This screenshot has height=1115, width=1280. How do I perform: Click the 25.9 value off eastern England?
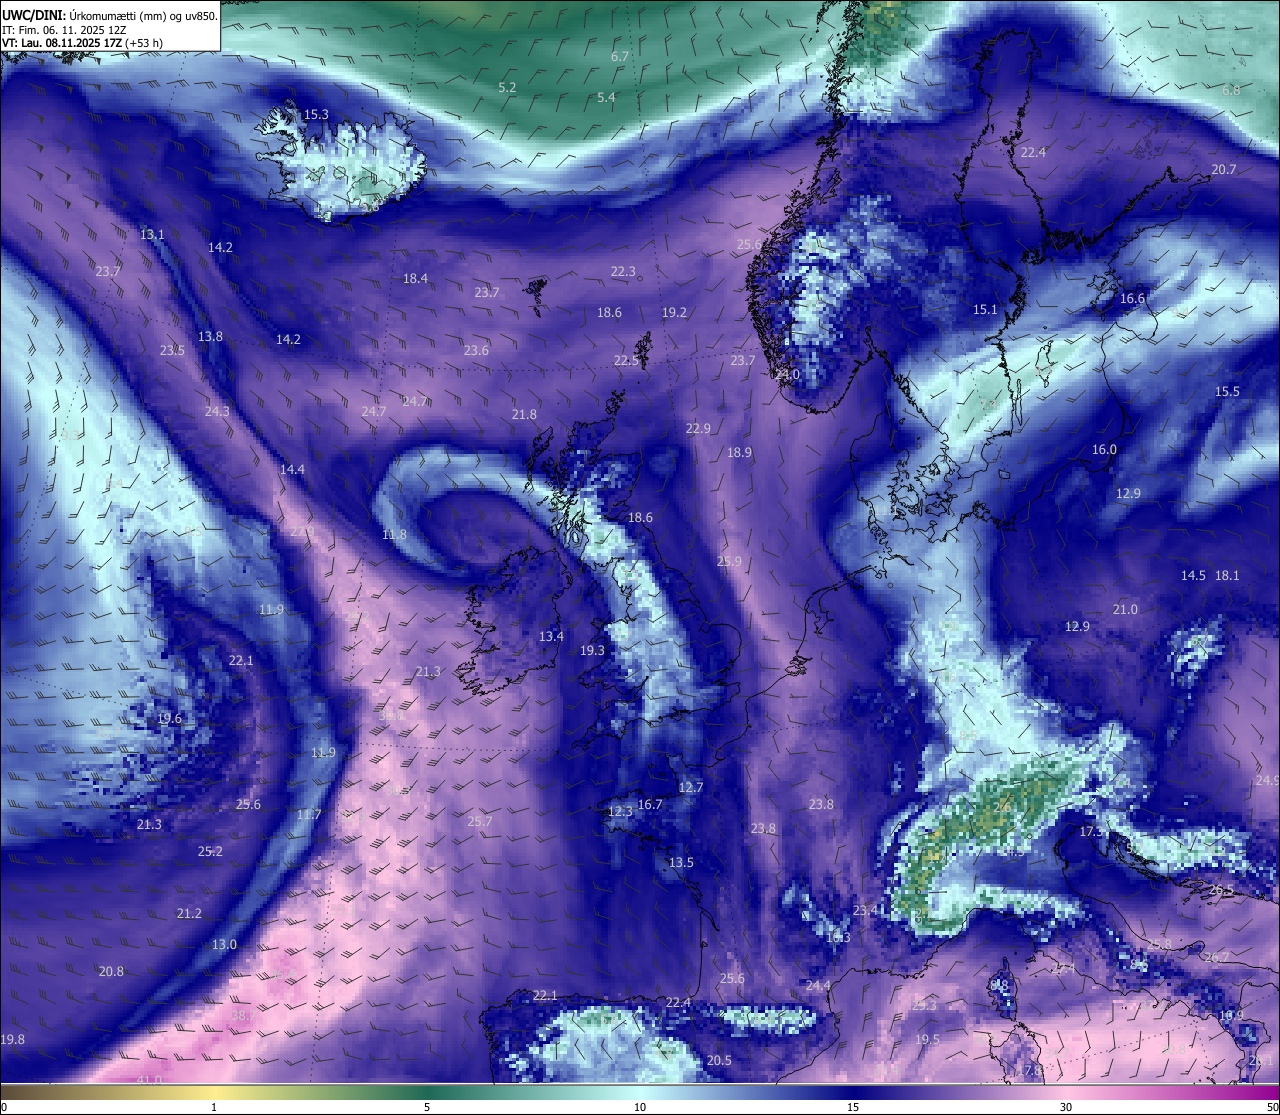tap(729, 562)
